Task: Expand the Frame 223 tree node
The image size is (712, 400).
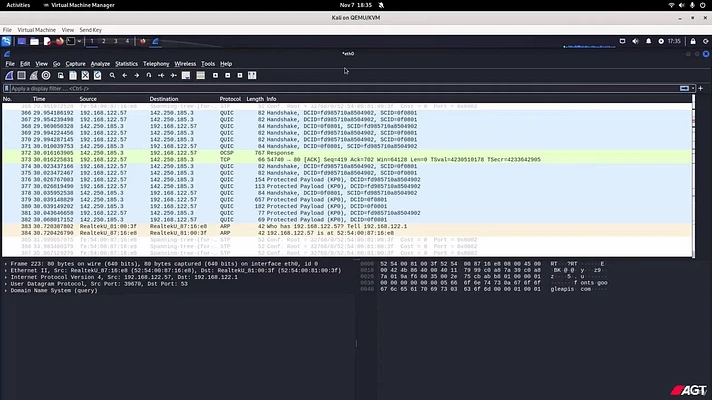Action: [x=6, y=264]
